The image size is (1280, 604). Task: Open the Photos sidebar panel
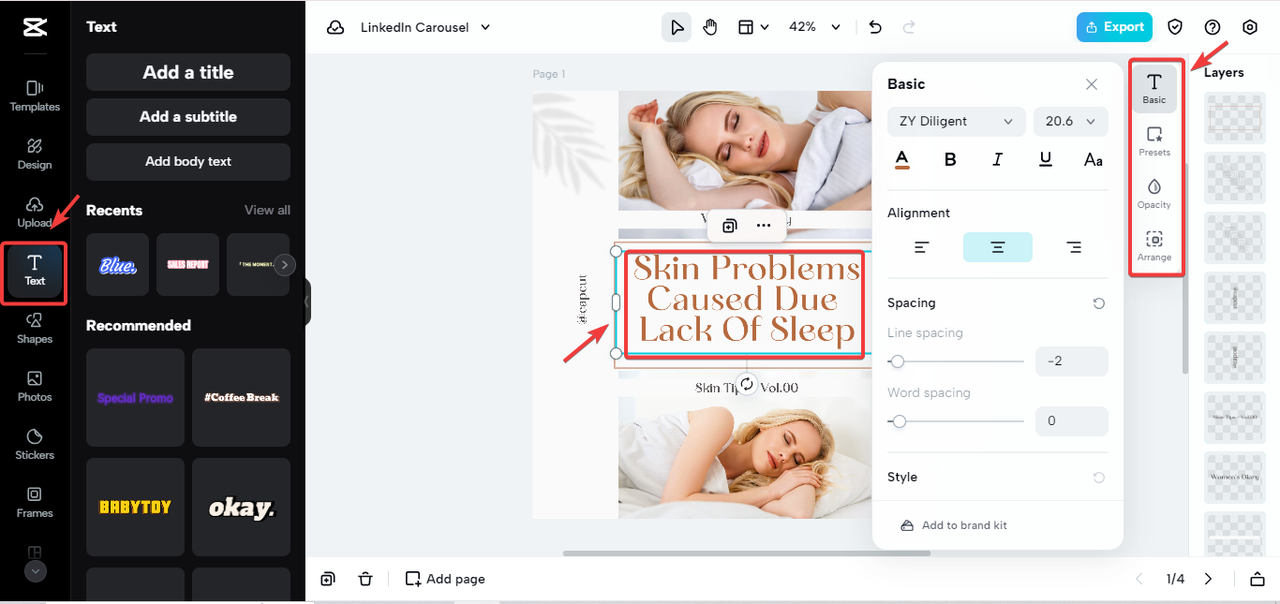pyautogui.click(x=35, y=386)
